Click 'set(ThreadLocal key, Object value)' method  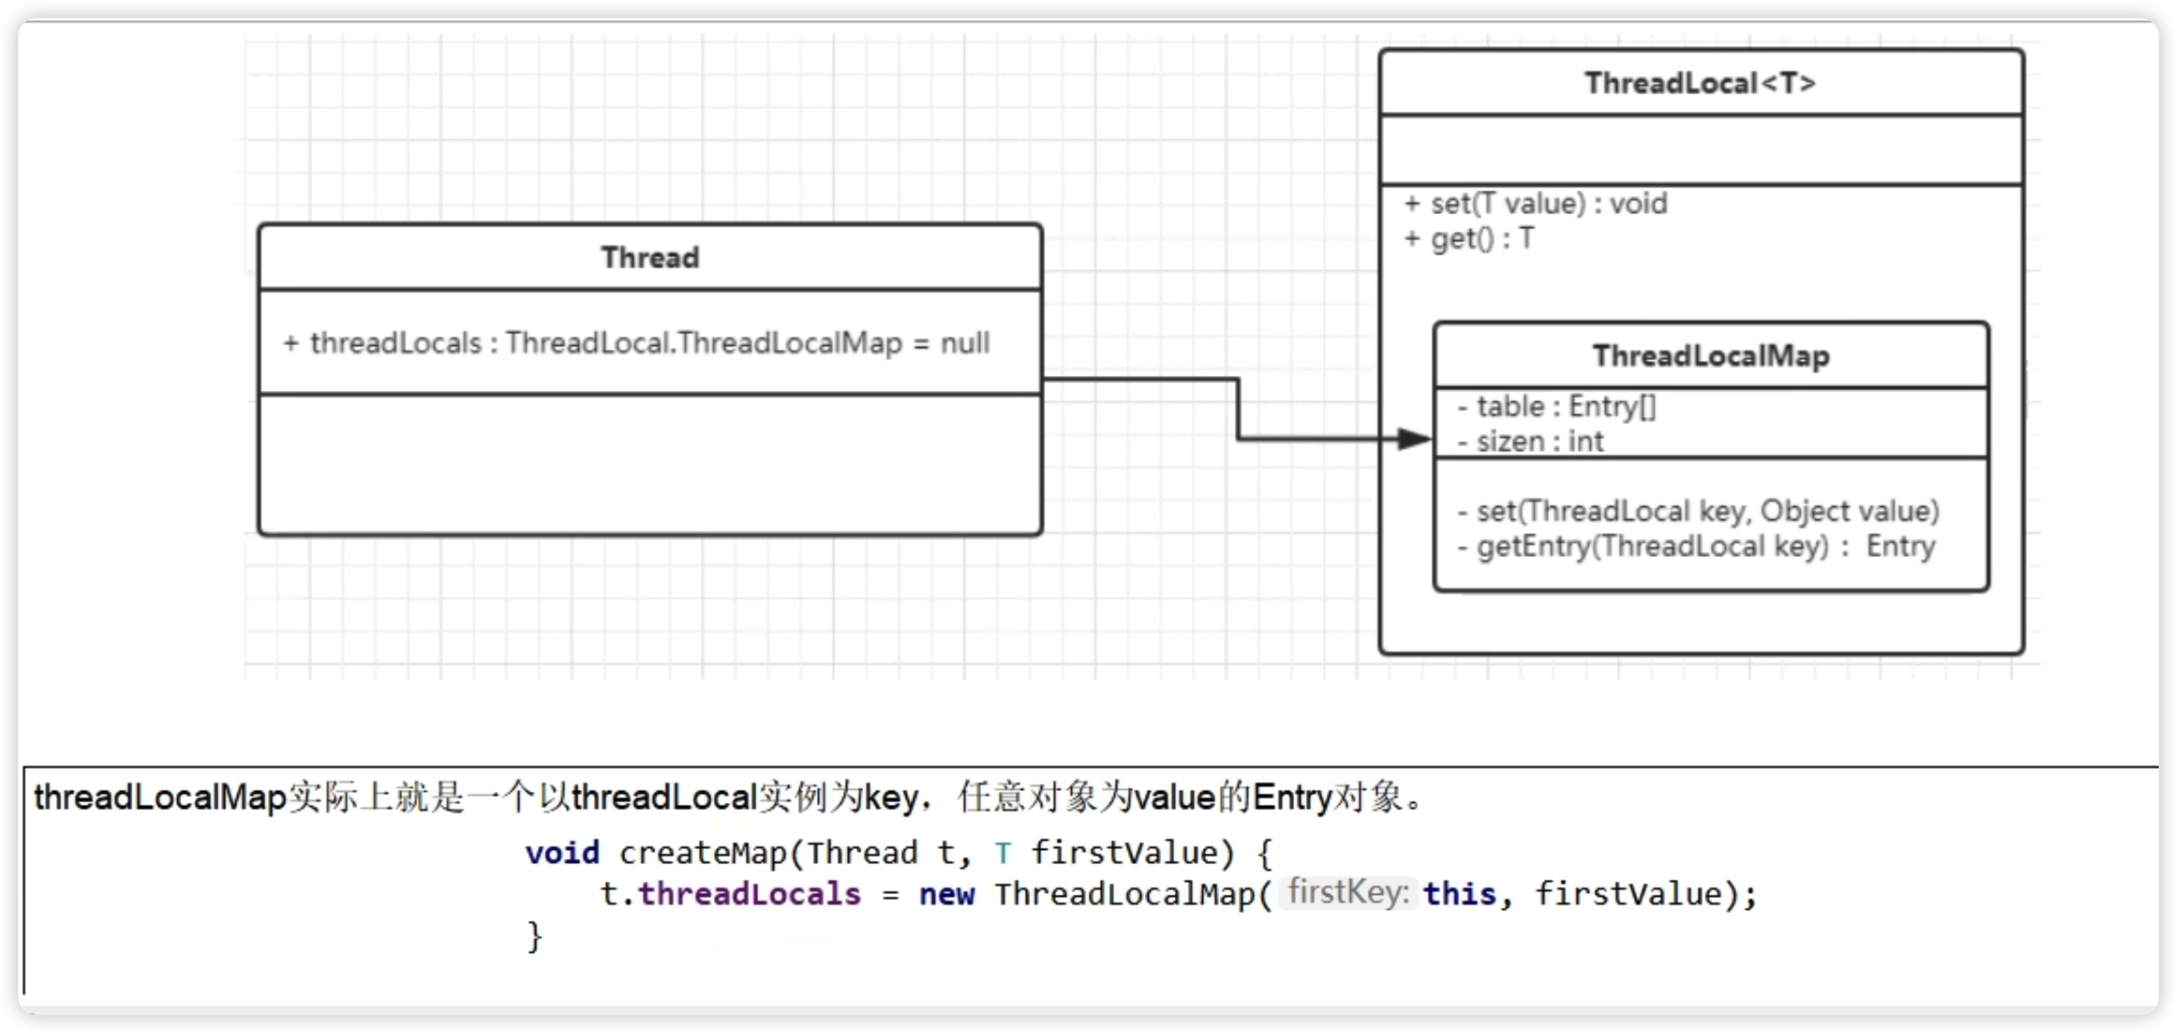(x=1698, y=511)
